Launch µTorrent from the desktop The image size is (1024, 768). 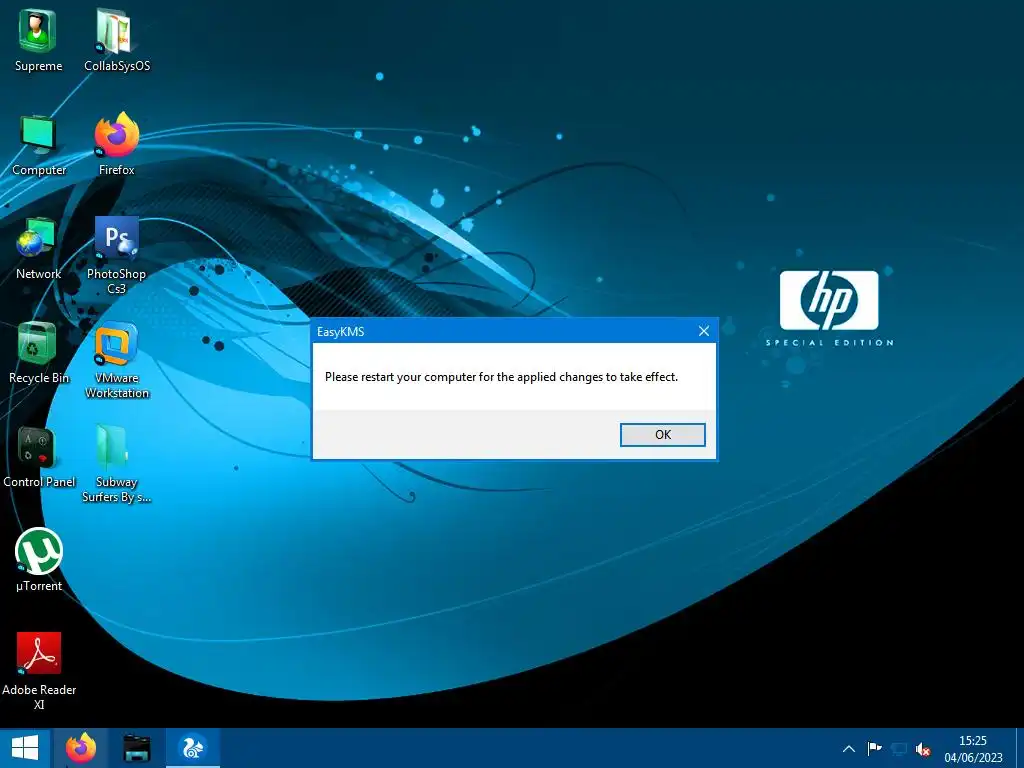39,560
